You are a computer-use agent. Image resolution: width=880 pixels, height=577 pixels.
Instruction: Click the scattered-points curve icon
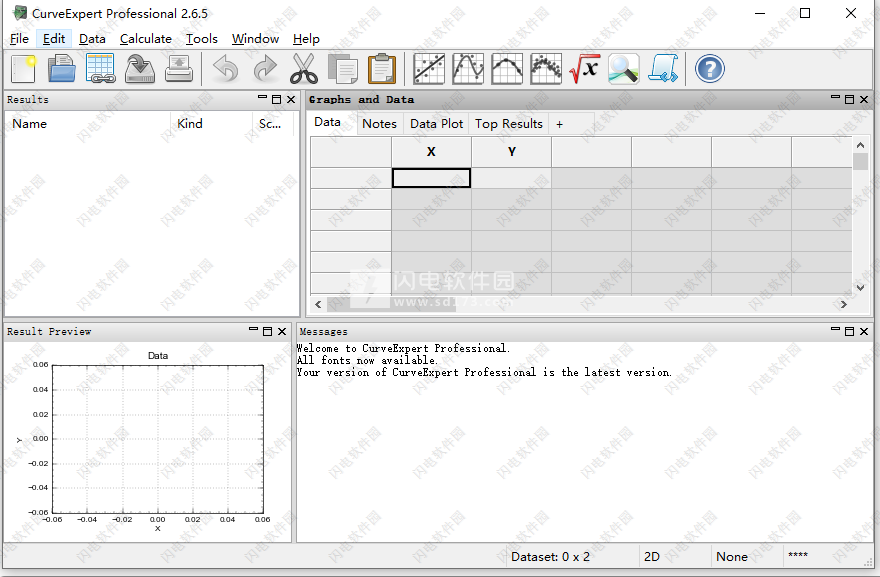pyautogui.click(x=546, y=69)
